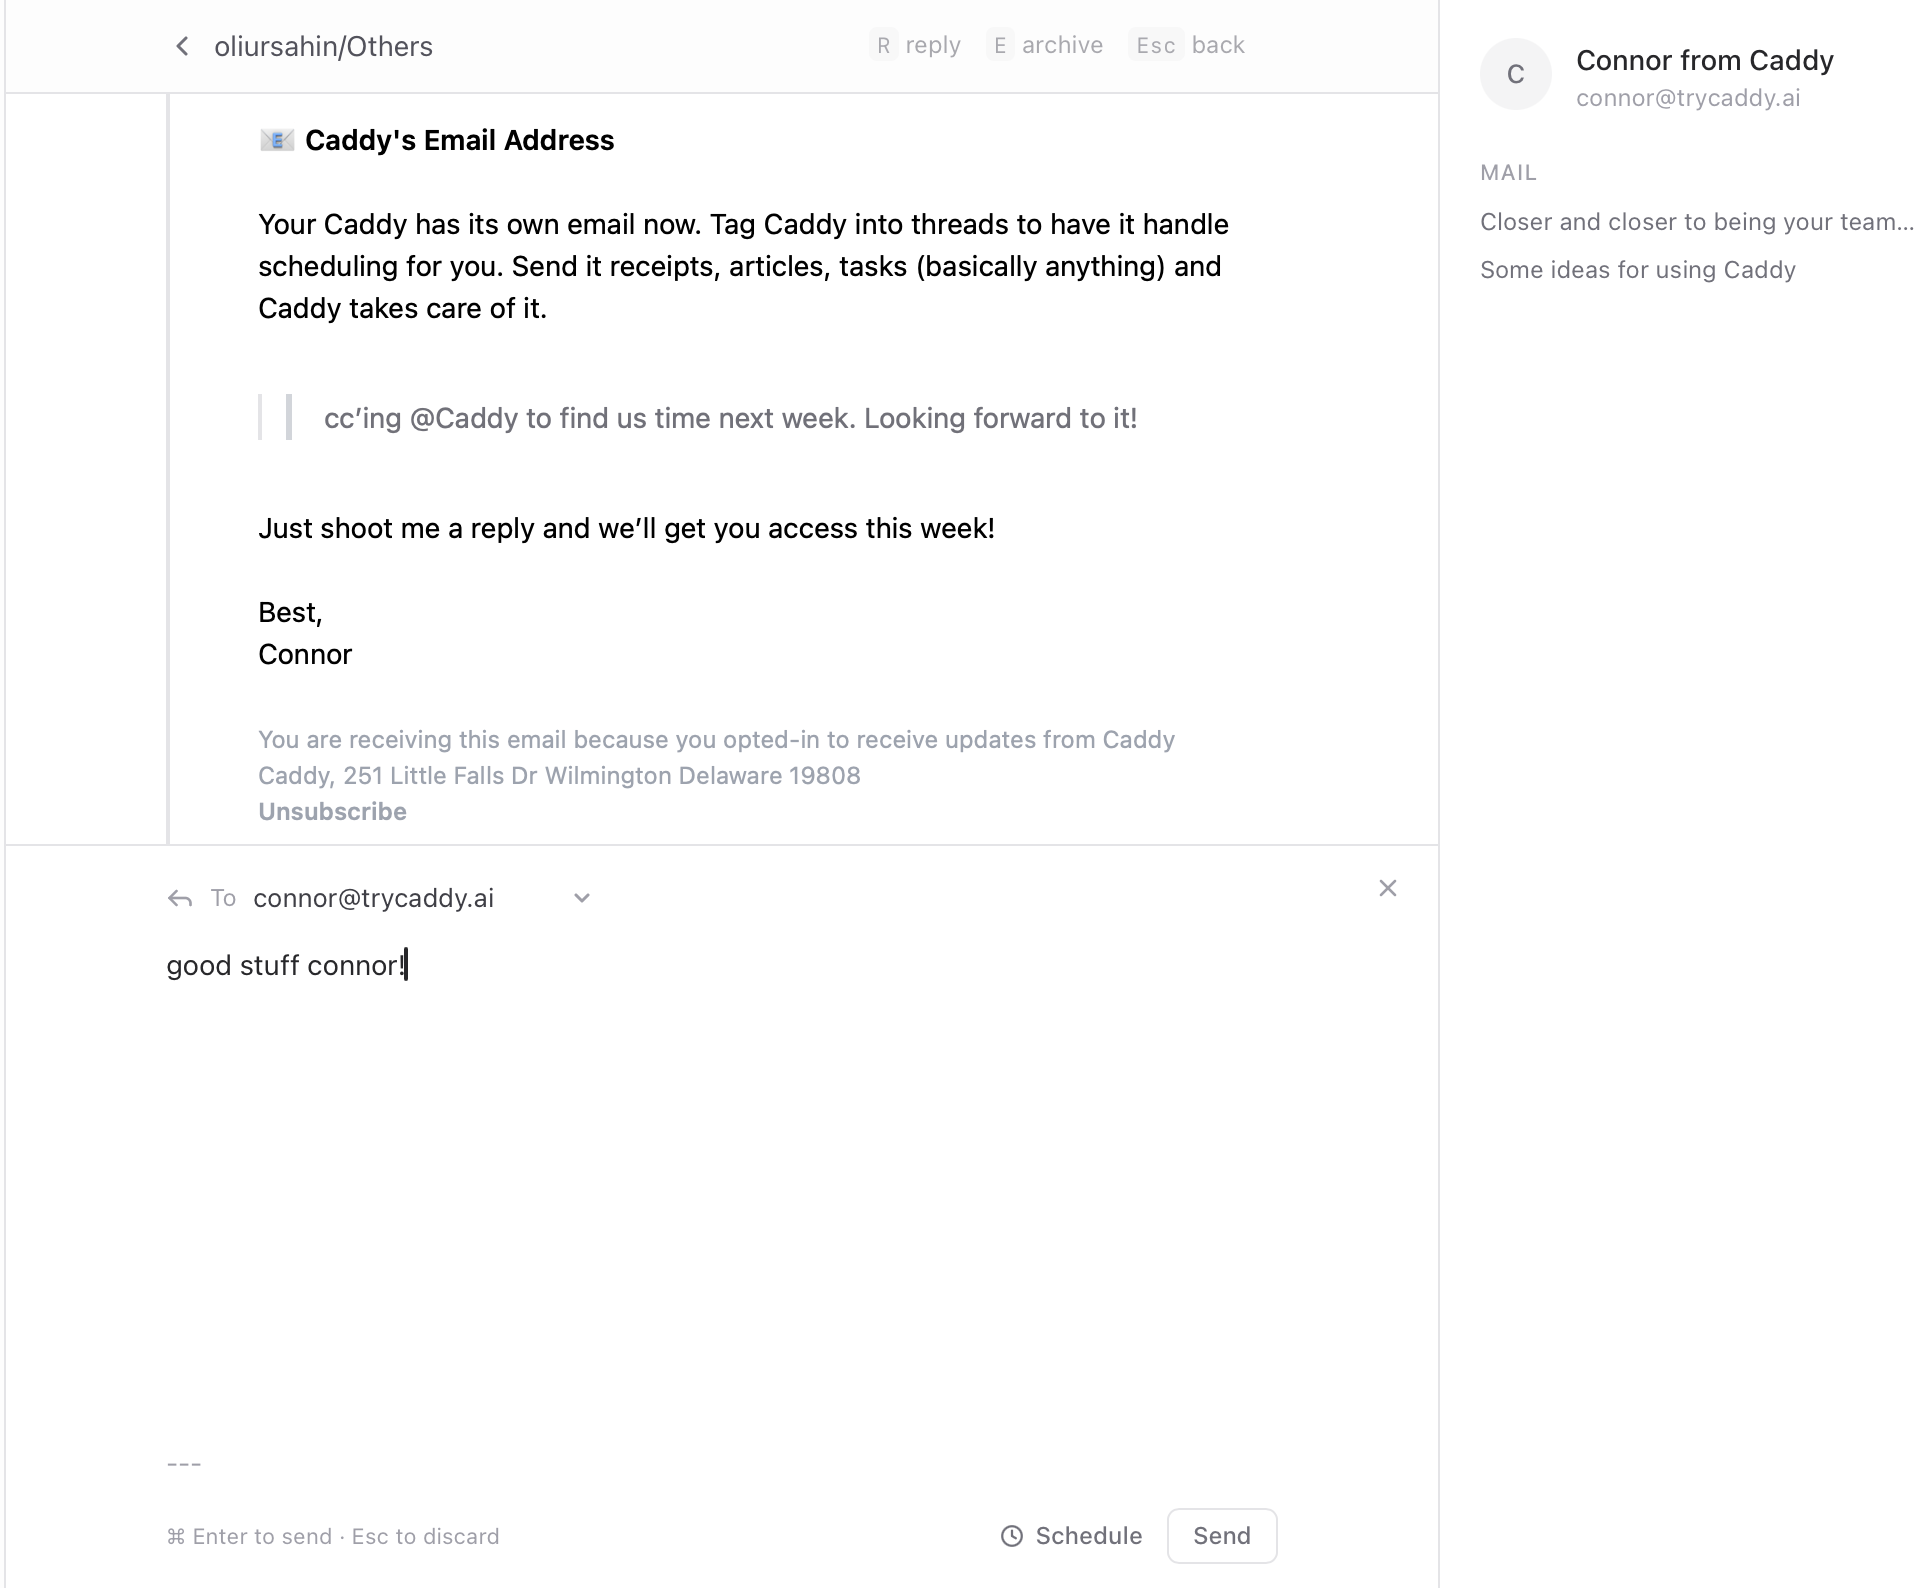Click the reply arrow icon beside To
This screenshot has width=1932, height=1588.
click(180, 899)
